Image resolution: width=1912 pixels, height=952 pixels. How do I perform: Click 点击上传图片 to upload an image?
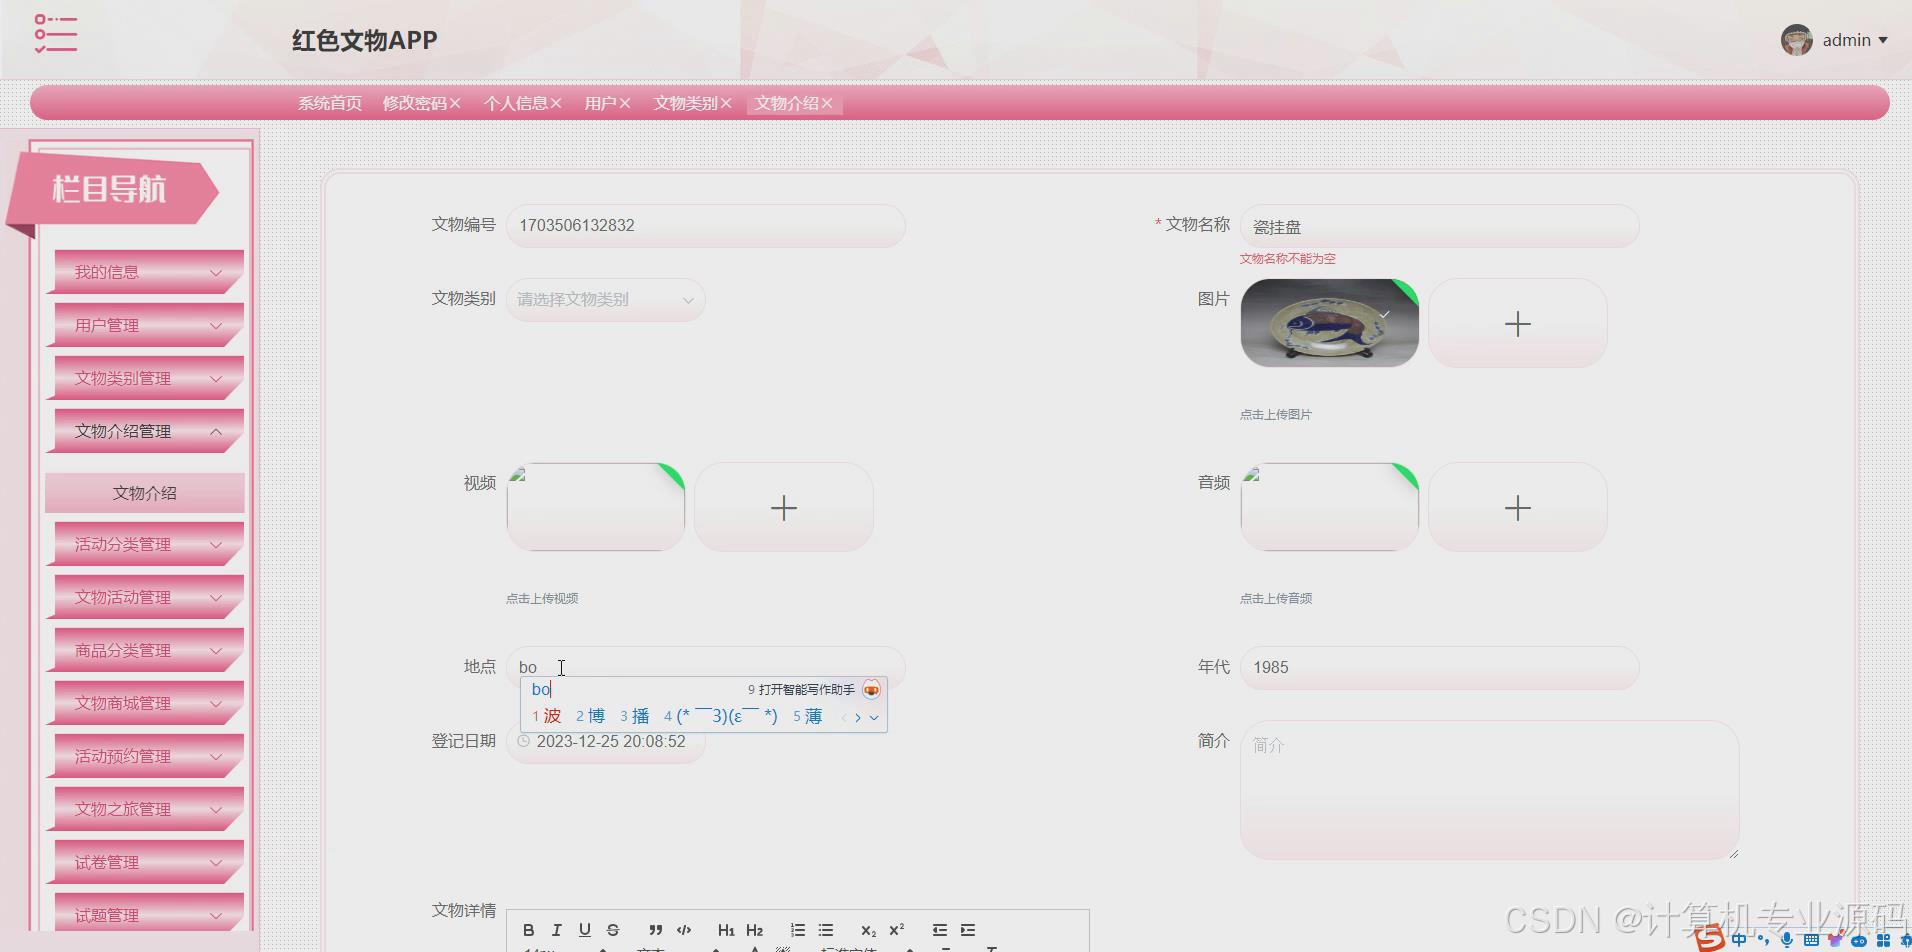pyautogui.click(x=1275, y=413)
